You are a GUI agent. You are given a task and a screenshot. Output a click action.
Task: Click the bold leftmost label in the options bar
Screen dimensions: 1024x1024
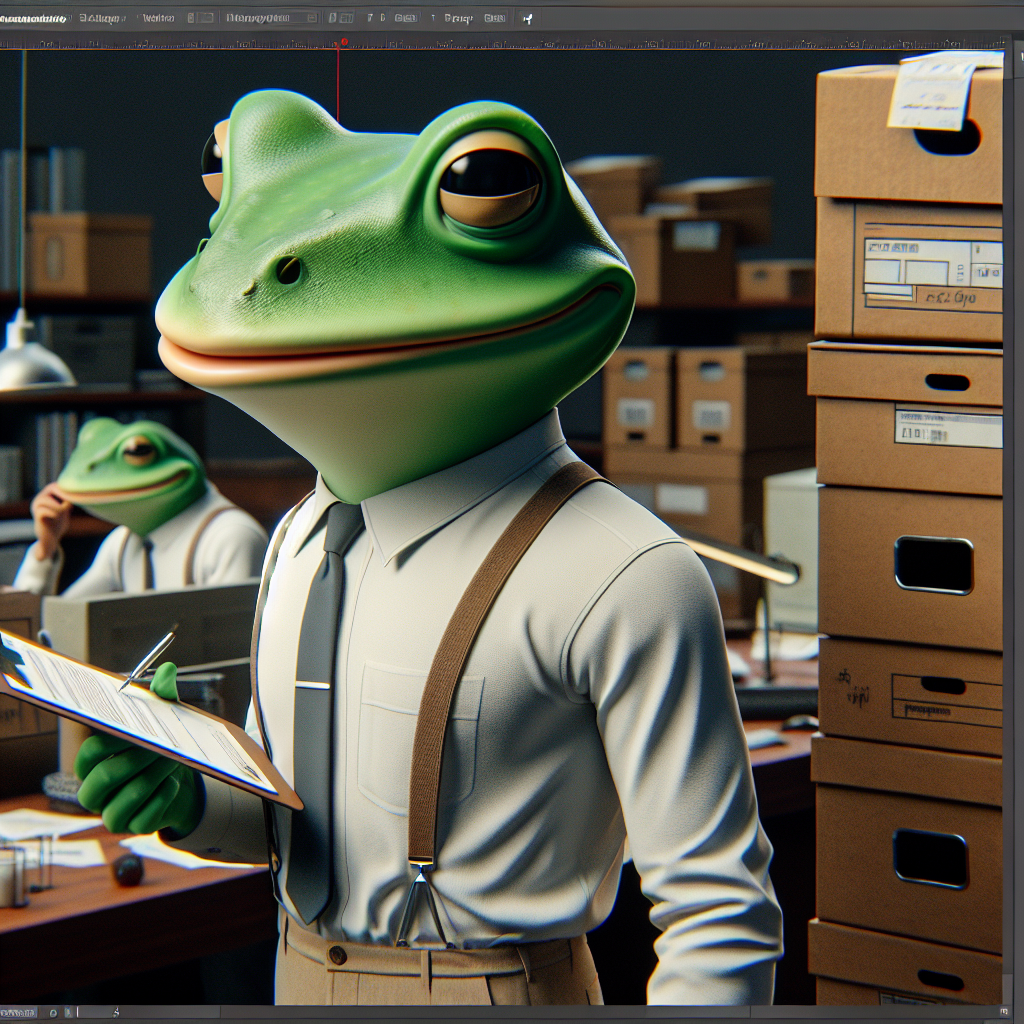click(x=33, y=18)
